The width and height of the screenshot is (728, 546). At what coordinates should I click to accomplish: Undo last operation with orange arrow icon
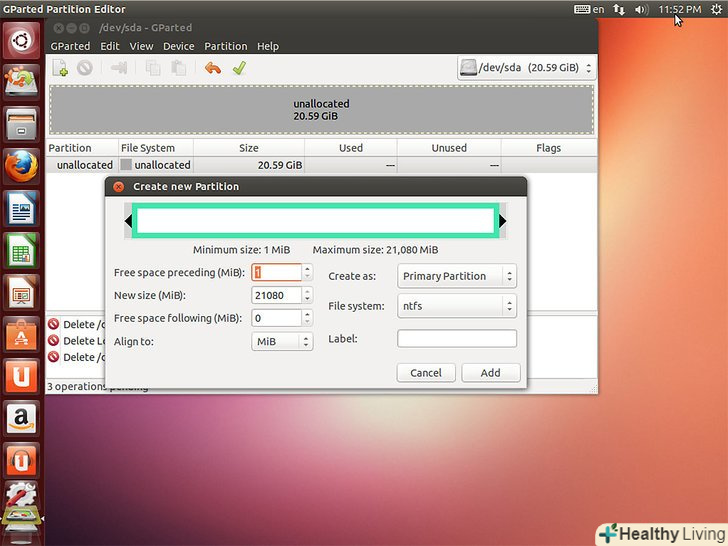click(x=213, y=68)
